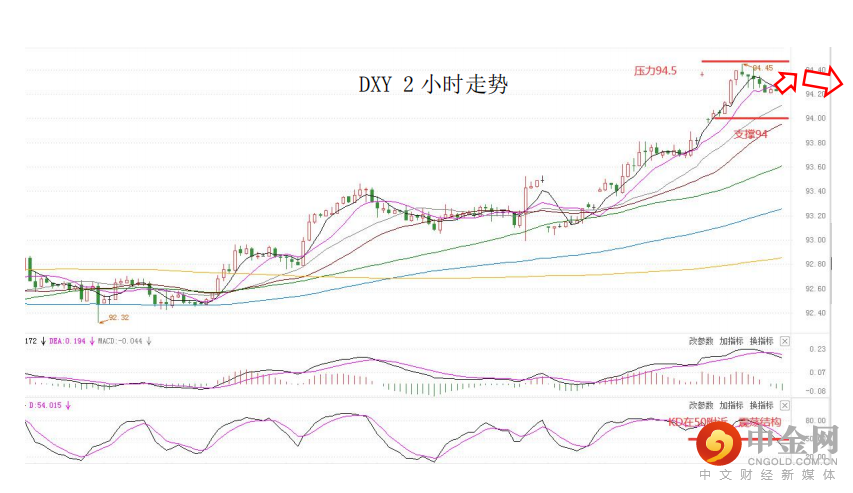Click the 92.40 price axis label

click(815, 313)
